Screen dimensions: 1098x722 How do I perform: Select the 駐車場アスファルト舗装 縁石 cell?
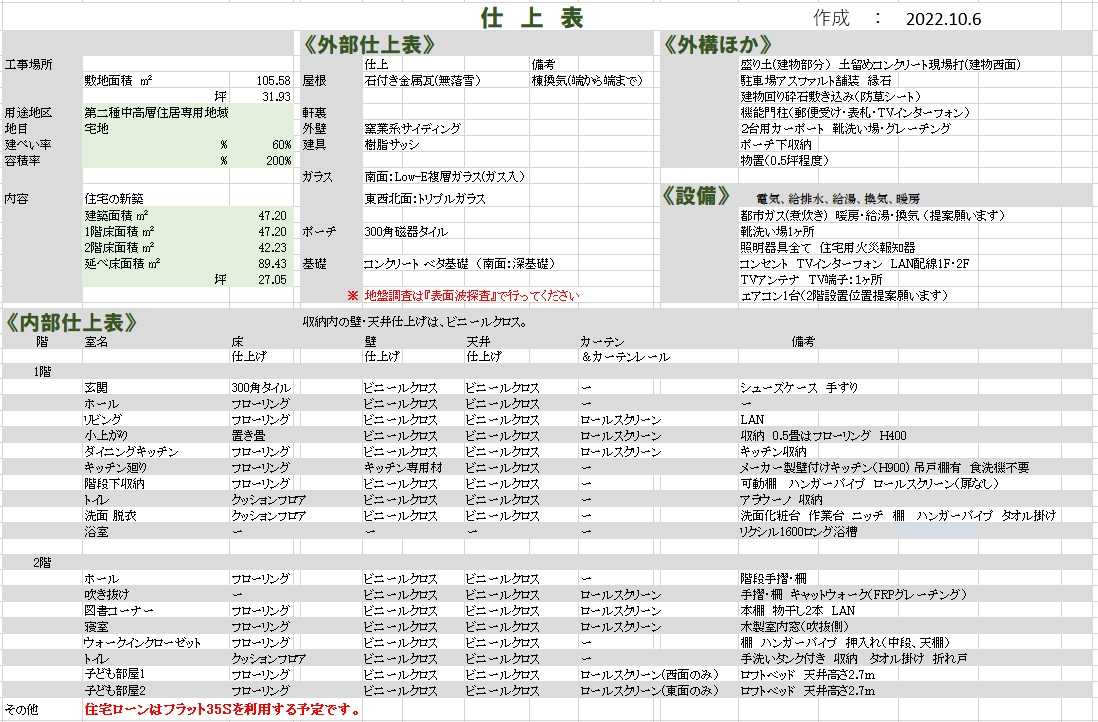816,81
